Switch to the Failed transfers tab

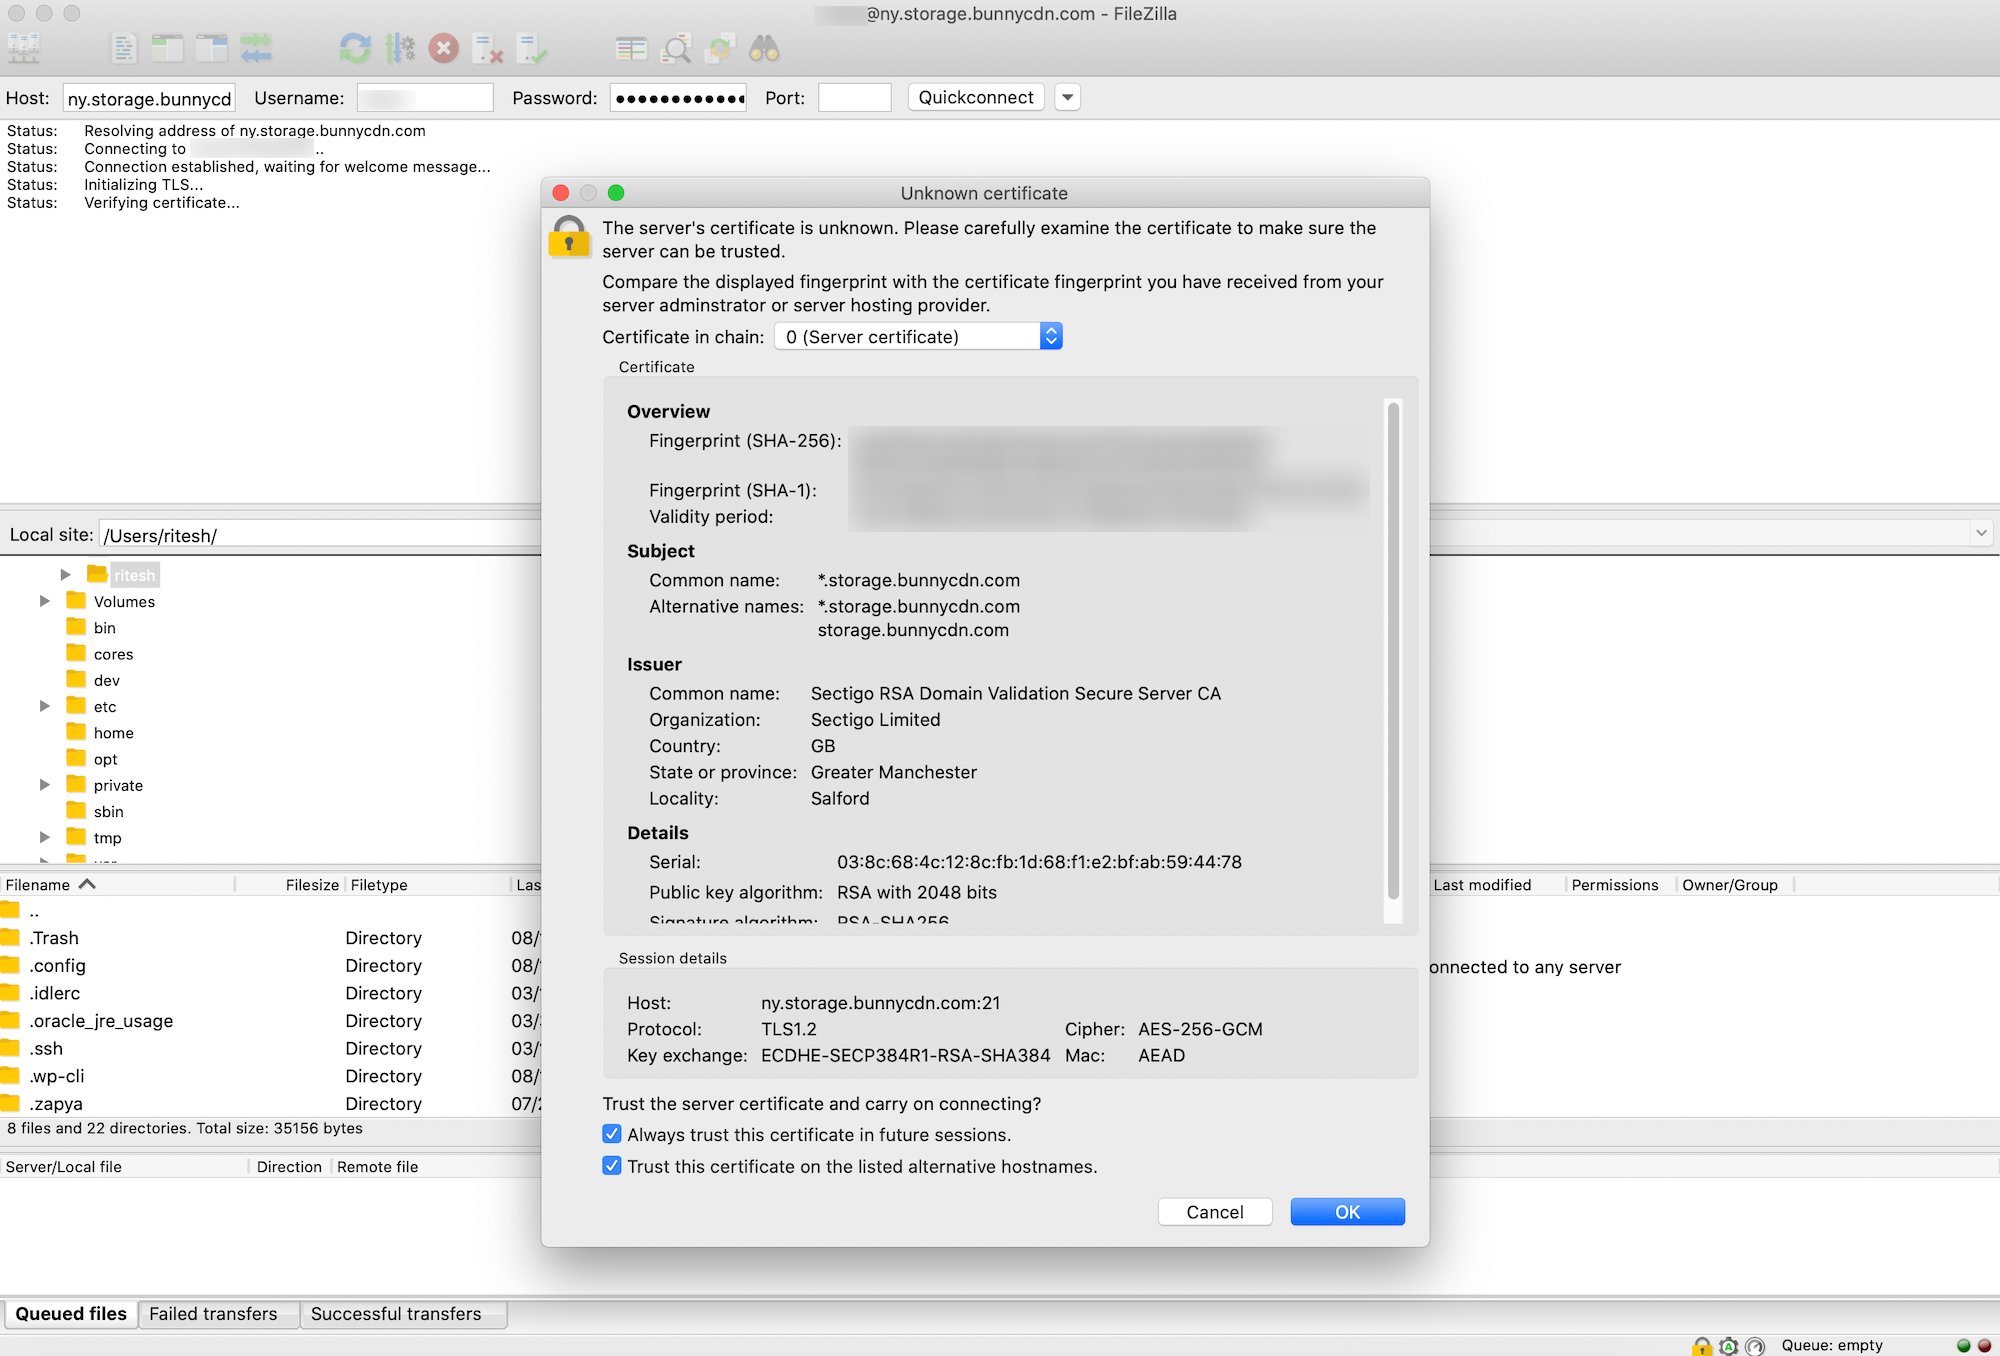tap(217, 1313)
